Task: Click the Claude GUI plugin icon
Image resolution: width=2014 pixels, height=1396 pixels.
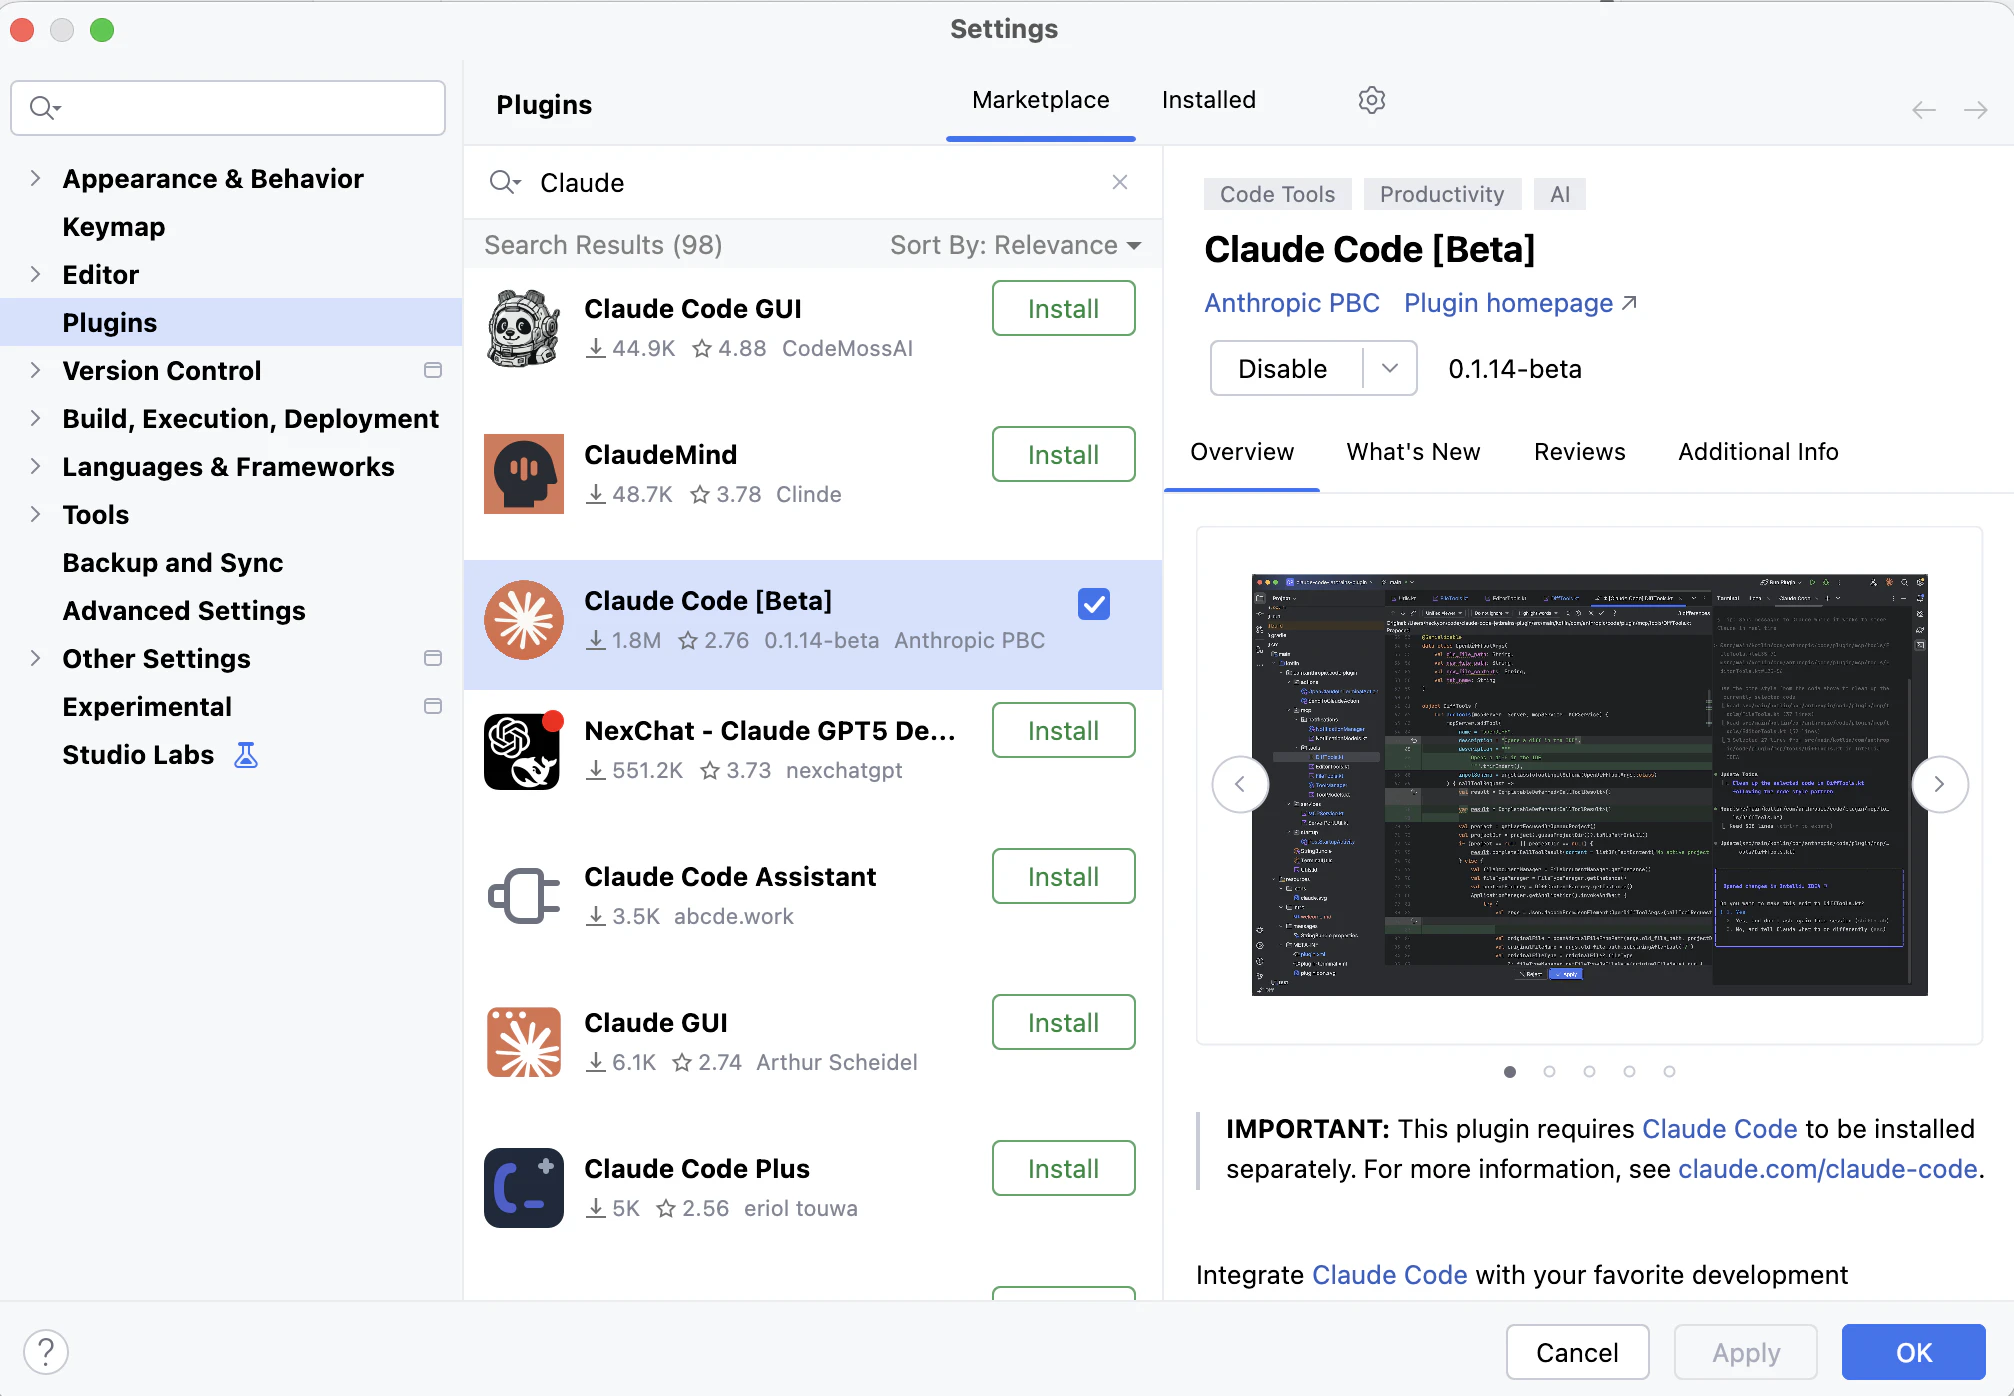Action: (524, 1042)
